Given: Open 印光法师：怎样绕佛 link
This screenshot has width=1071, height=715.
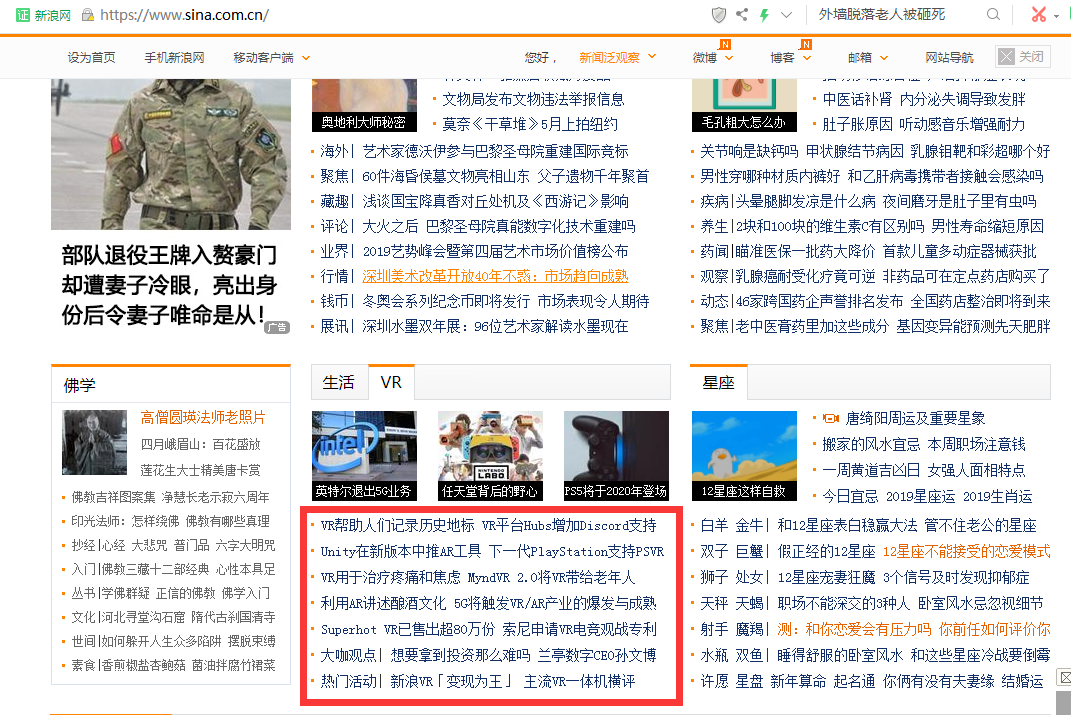Looking at the screenshot, I should coord(125,521).
